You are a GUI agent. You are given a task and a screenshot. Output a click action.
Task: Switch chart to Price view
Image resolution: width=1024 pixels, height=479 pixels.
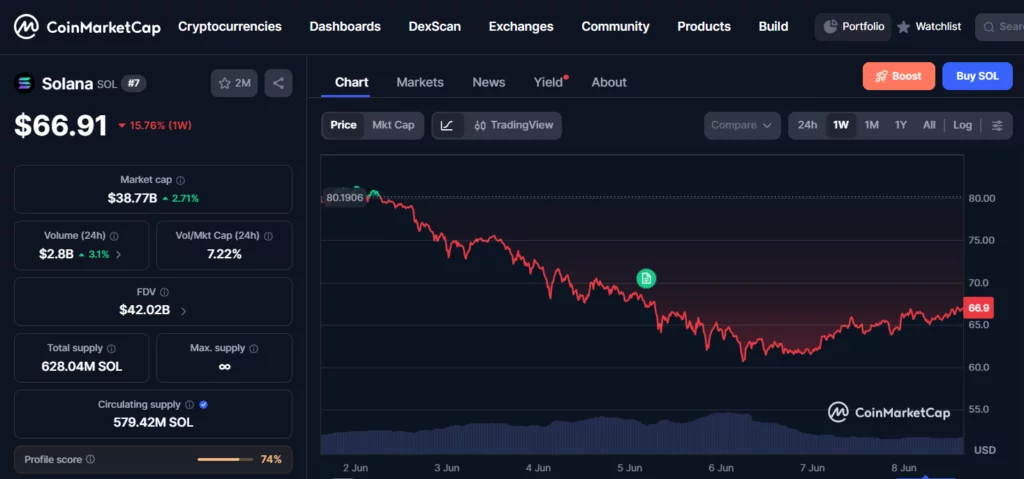point(344,125)
